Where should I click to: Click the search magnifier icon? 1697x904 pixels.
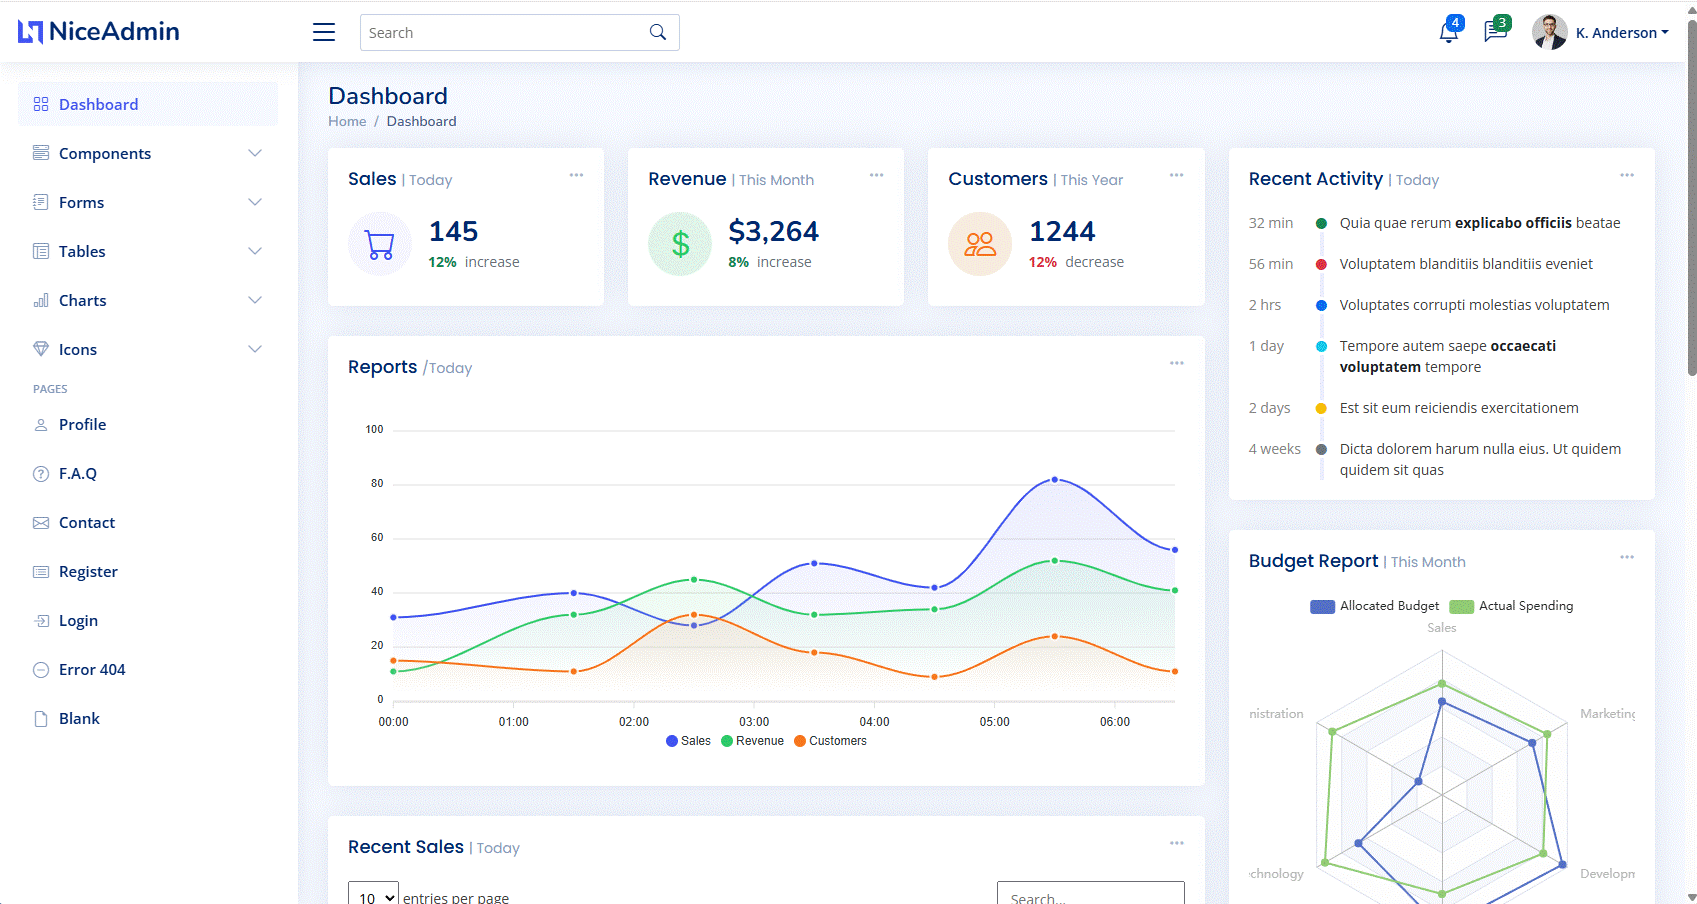657,32
